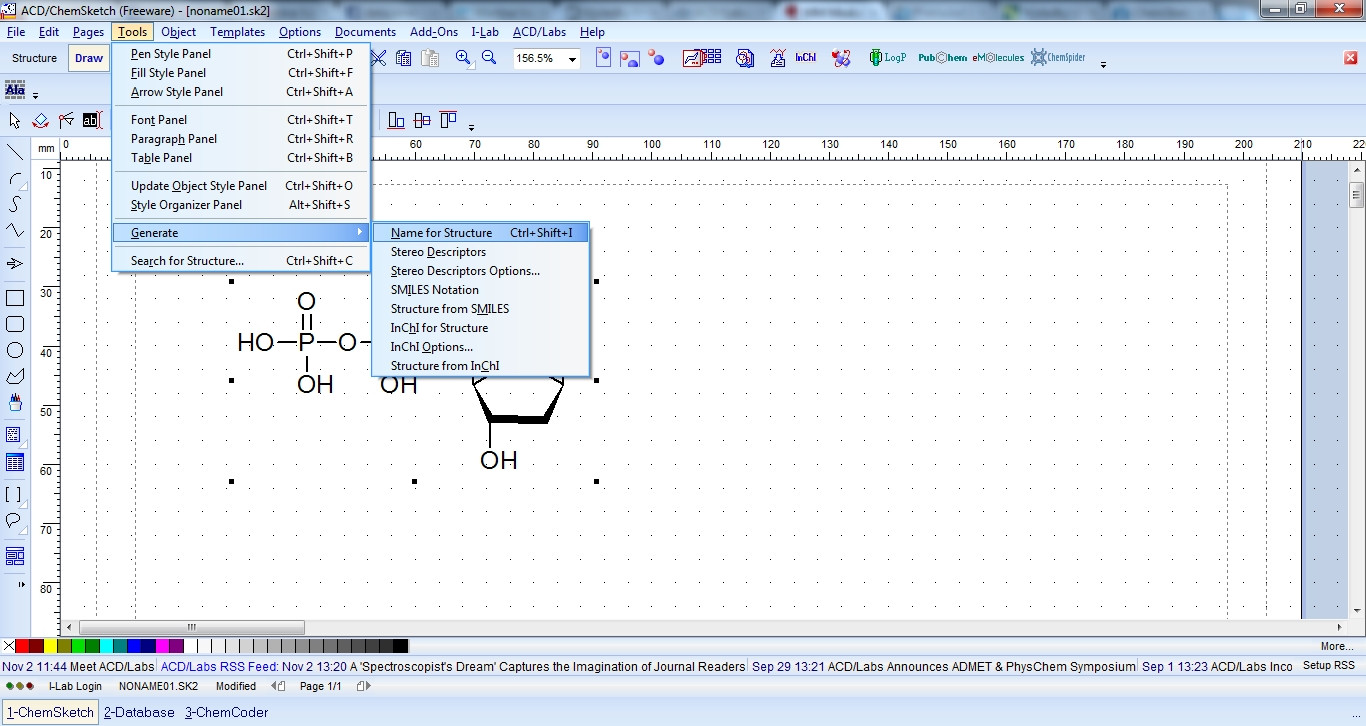Click the Zoom Out magnifier
Viewport: 1366px width, 726px height.
tap(489, 58)
